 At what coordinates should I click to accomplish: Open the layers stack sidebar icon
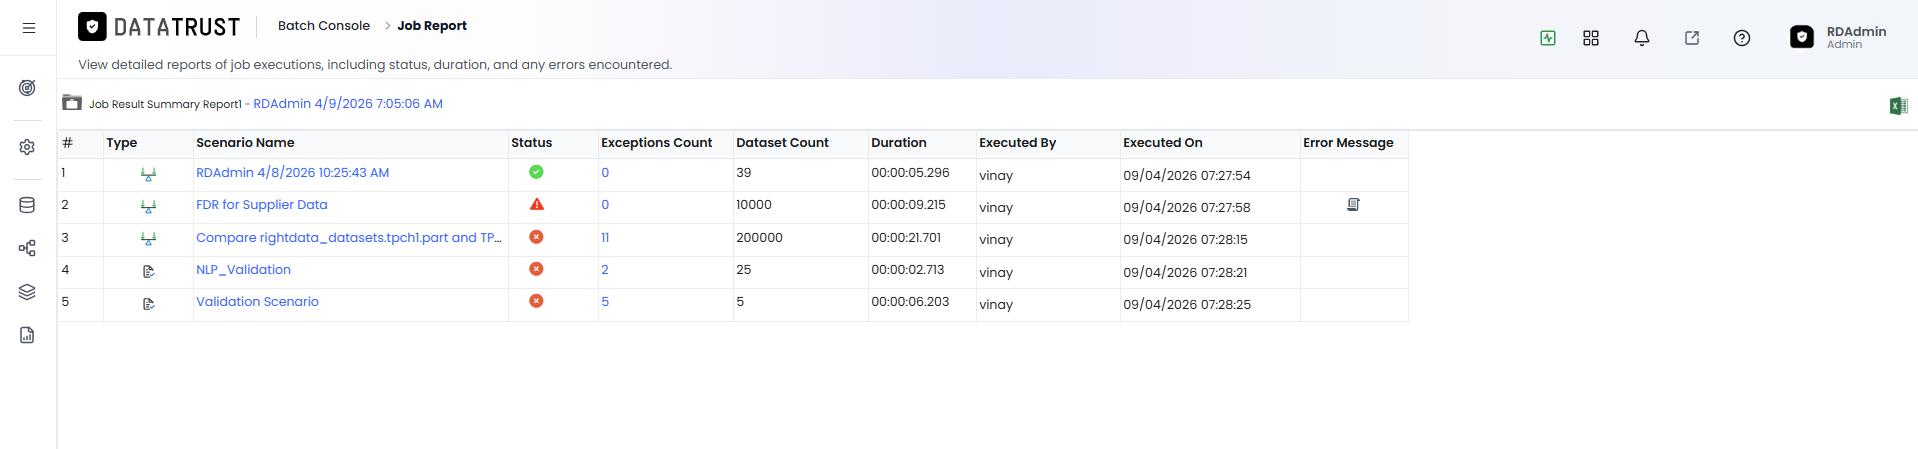(27, 292)
